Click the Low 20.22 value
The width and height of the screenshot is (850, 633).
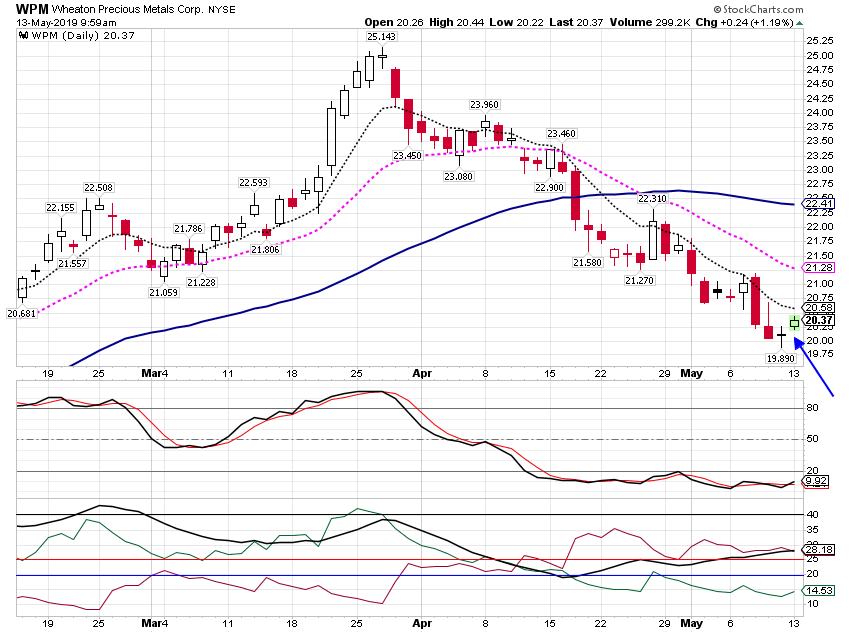(x=516, y=22)
